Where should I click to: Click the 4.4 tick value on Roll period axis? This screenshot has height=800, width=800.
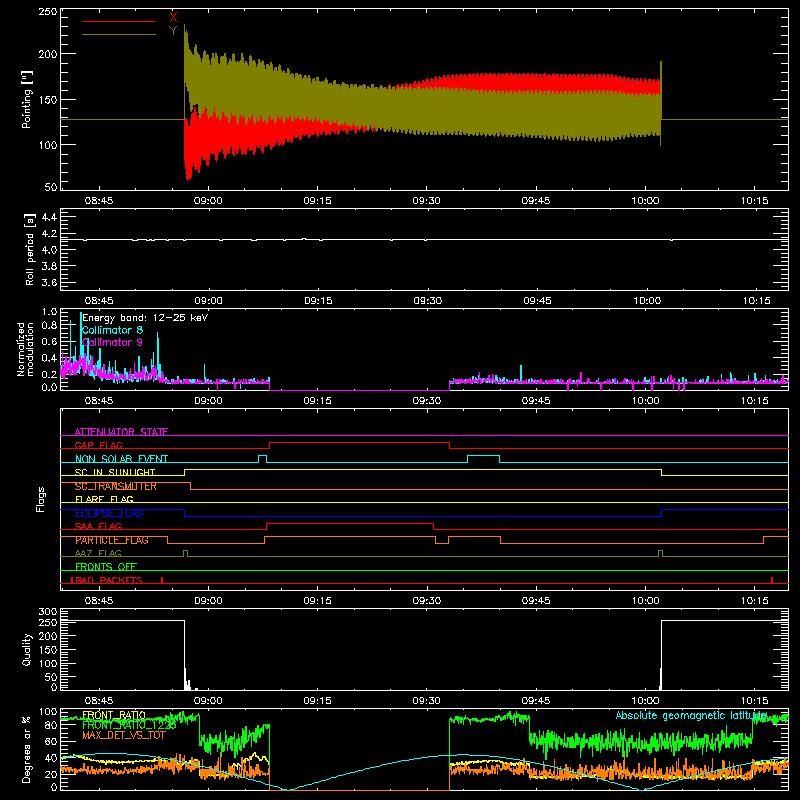tap(49, 217)
